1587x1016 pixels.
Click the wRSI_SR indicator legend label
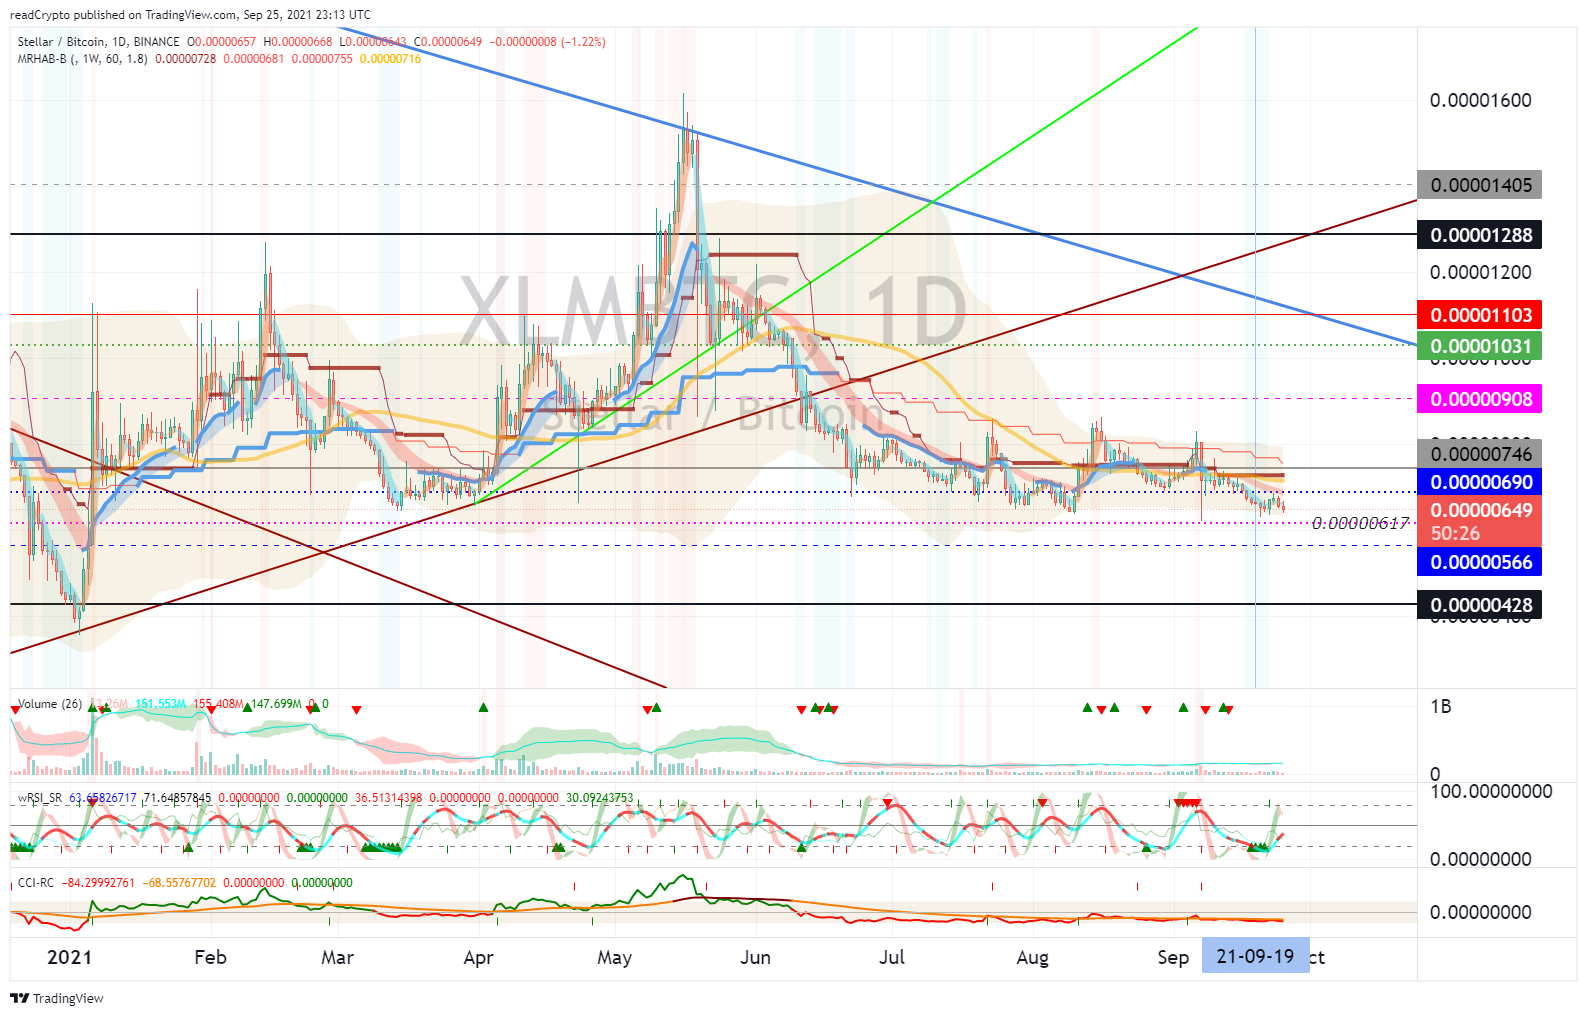point(40,798)
